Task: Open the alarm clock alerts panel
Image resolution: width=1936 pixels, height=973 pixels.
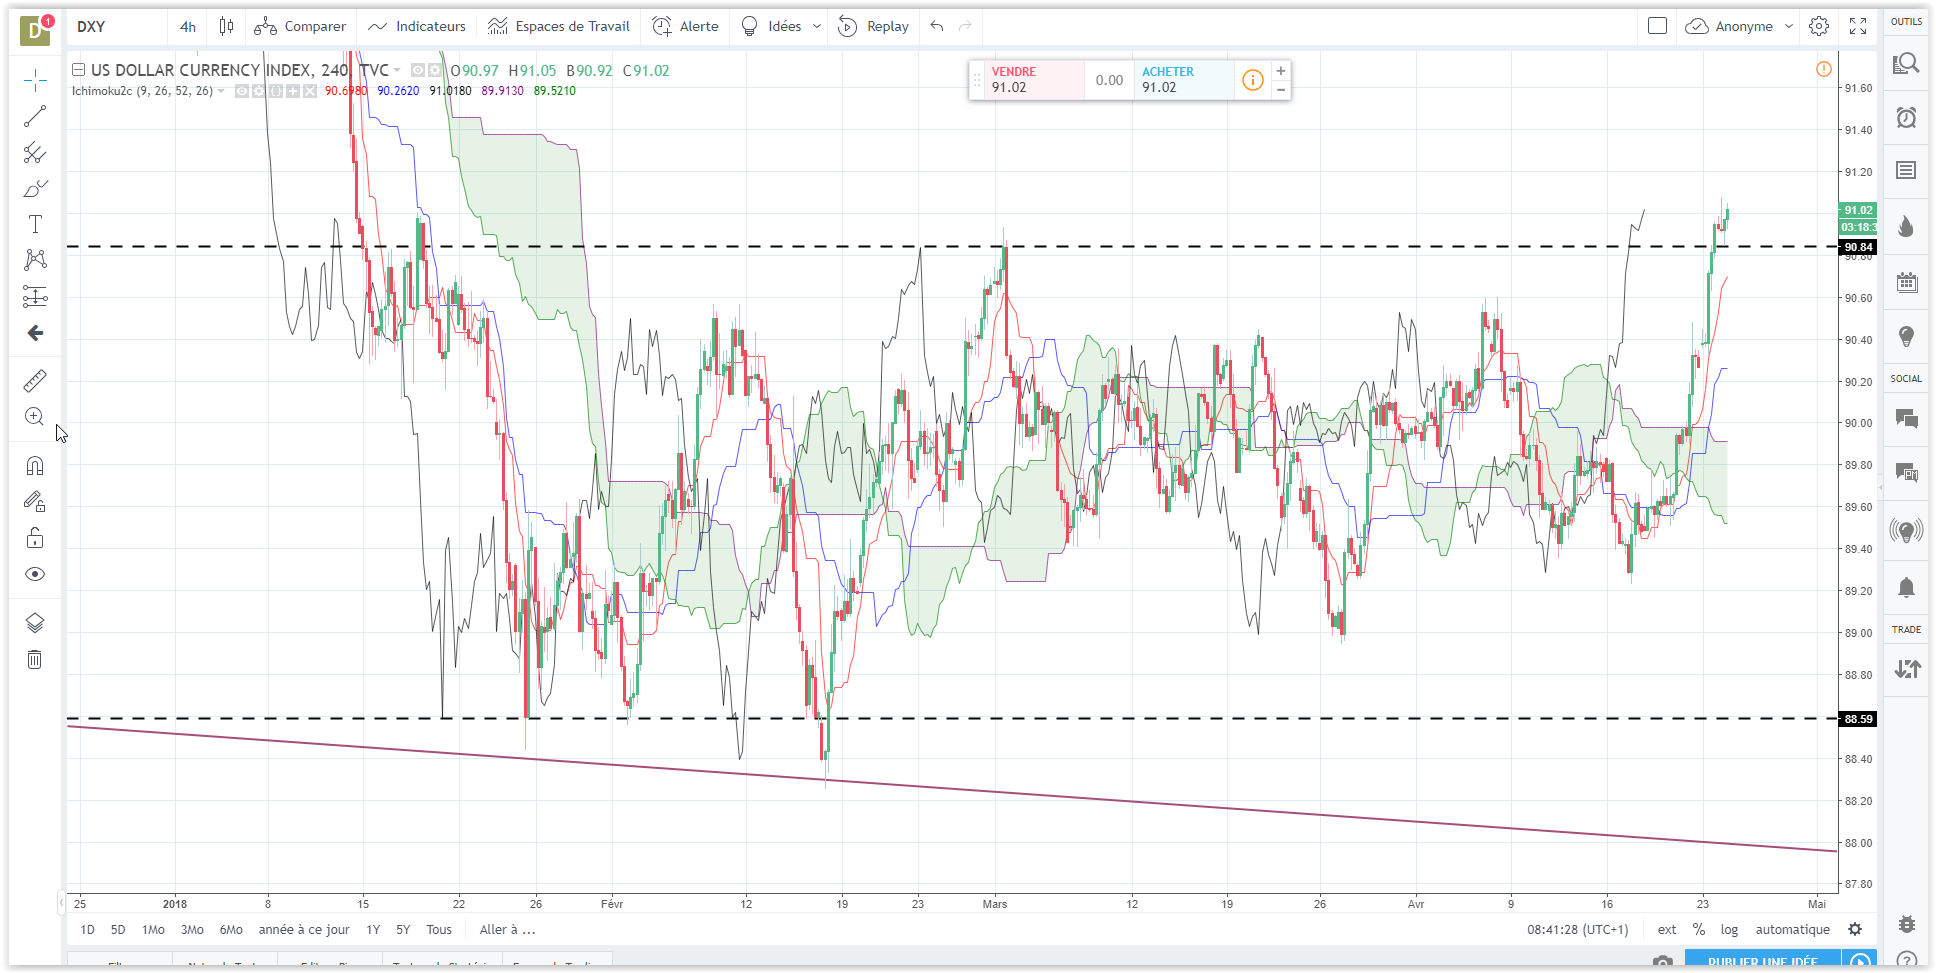Action: pyautogui.click(x=1906, y=118)
